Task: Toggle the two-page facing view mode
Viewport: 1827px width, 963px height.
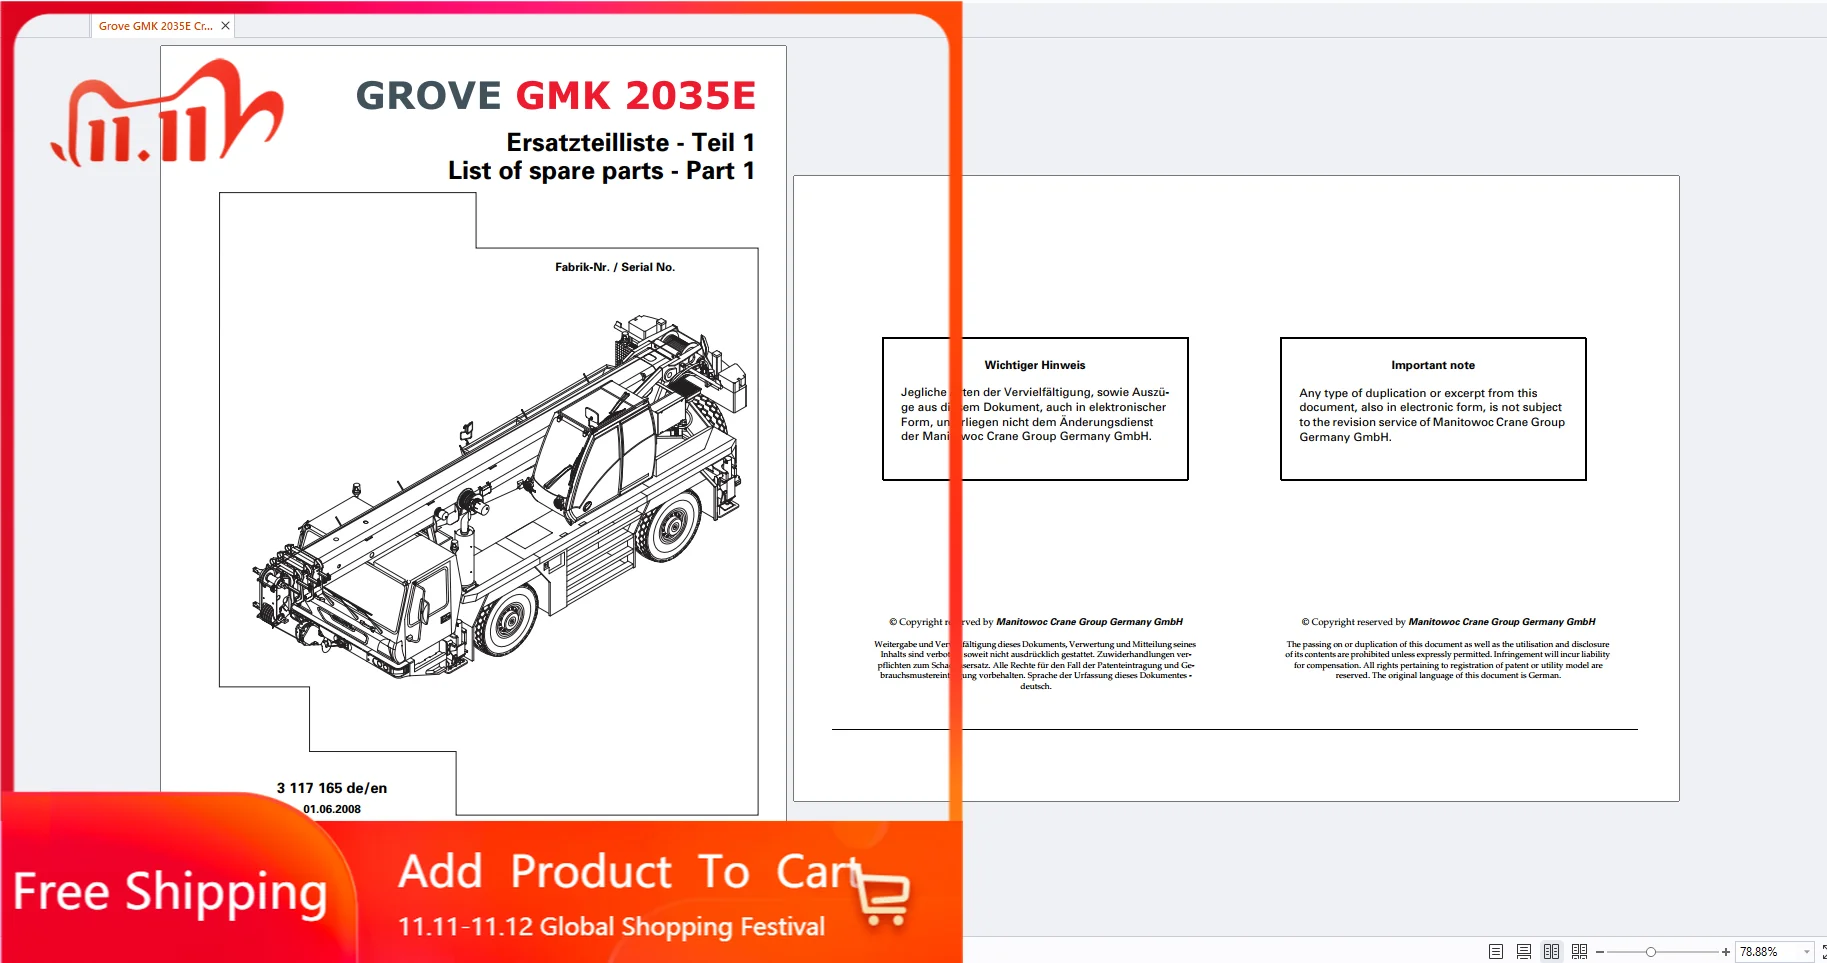Action: click(1551, 952)
